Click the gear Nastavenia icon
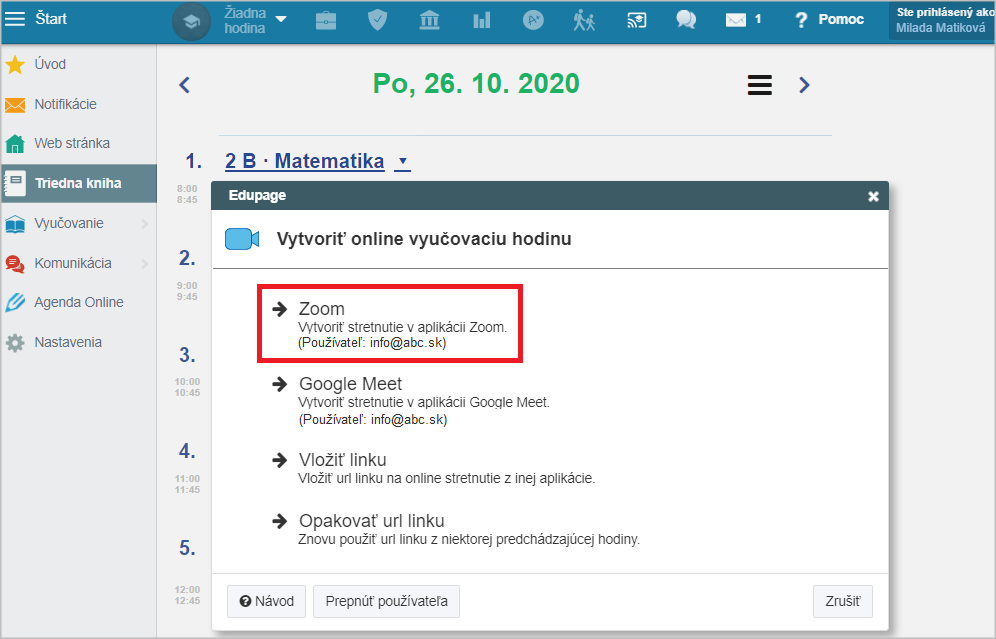This screenshot has width=996, height=639. click(x=15, y=343)
